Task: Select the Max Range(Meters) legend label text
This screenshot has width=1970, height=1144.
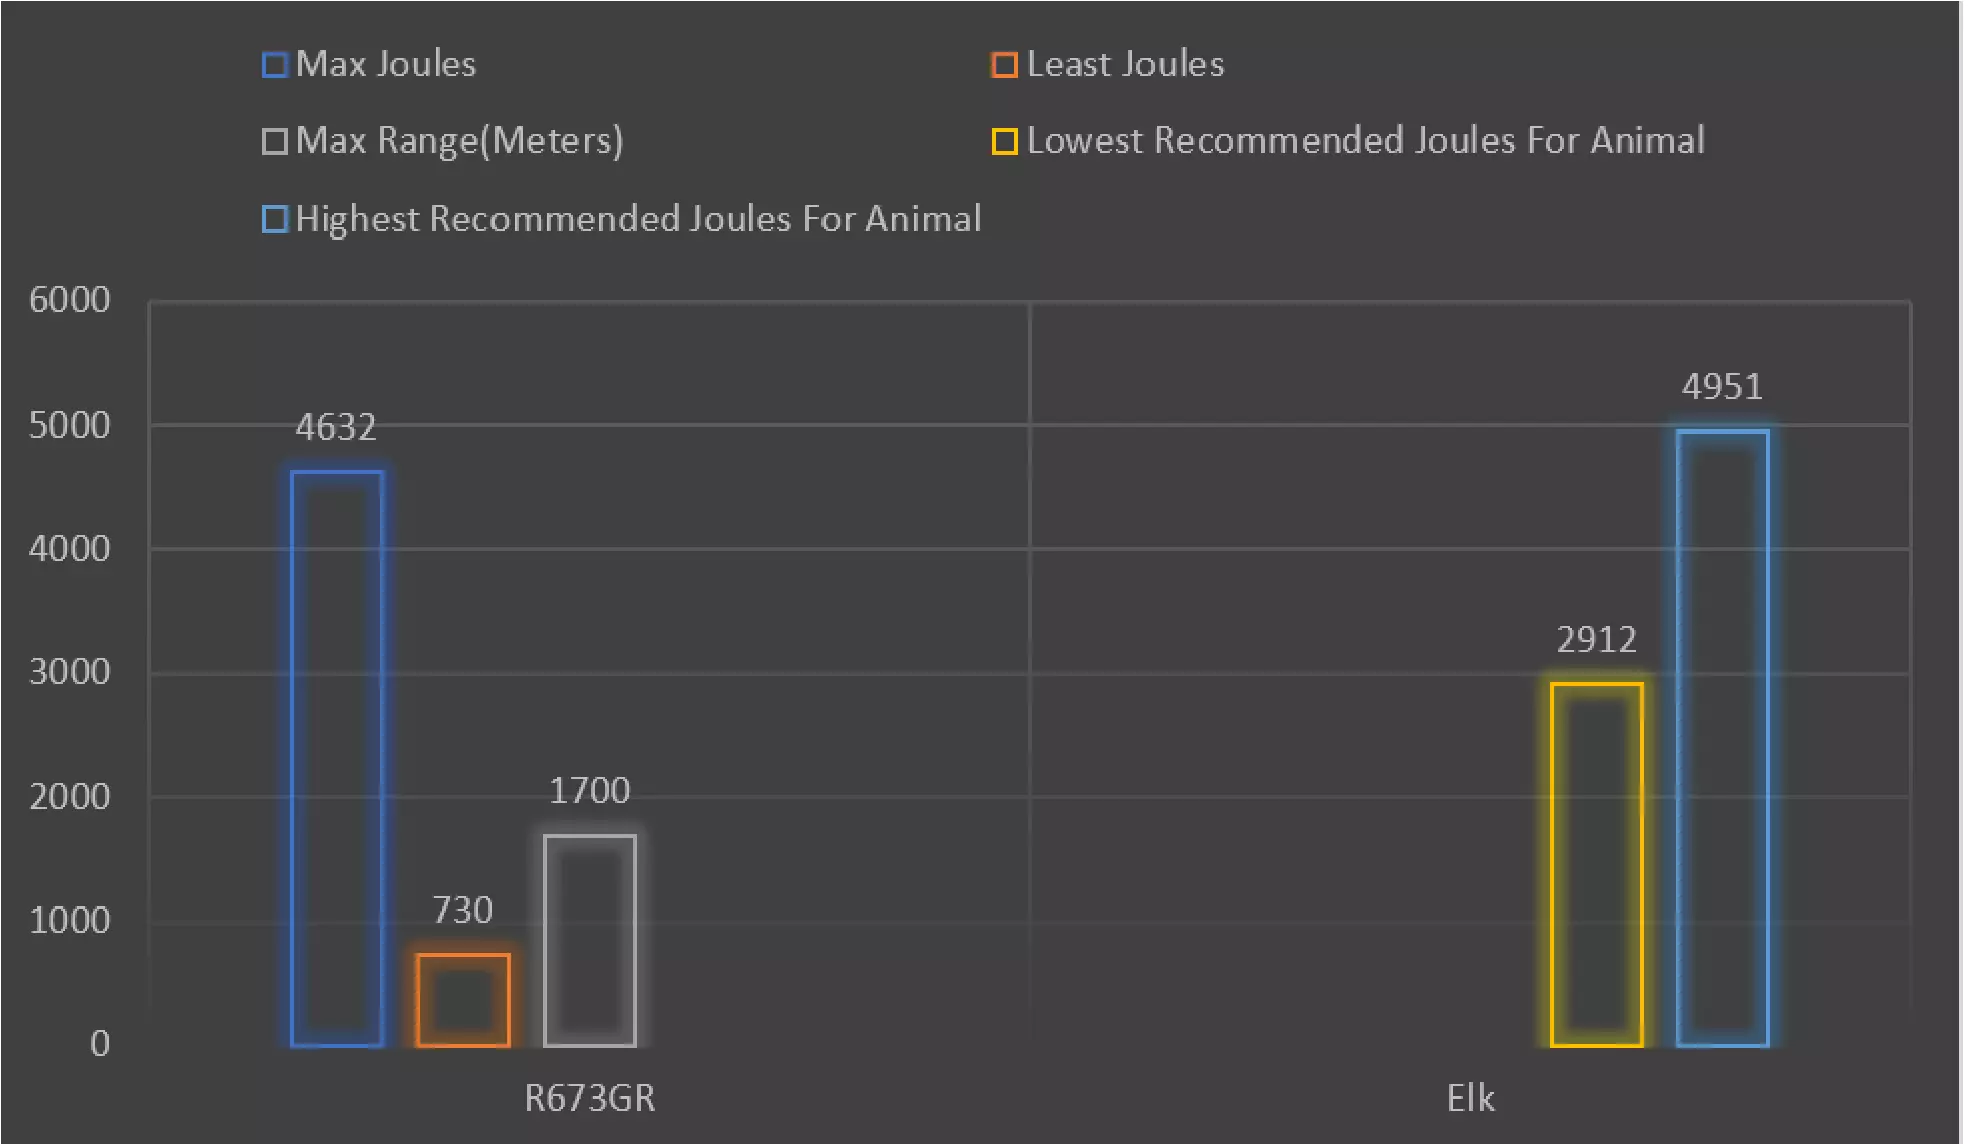Action: (x=460, y=141)
